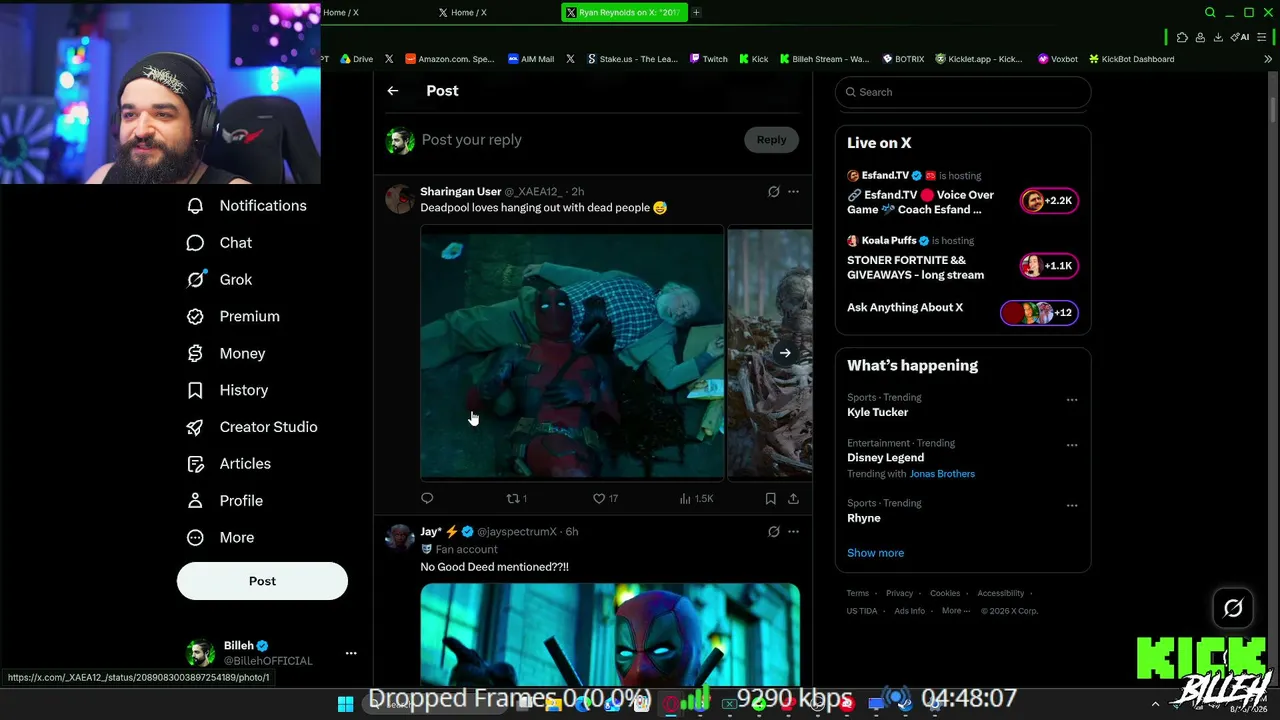Click Grok icon on Jay's post
Screen dimensions: 1280x720
[x=773, y=532]
